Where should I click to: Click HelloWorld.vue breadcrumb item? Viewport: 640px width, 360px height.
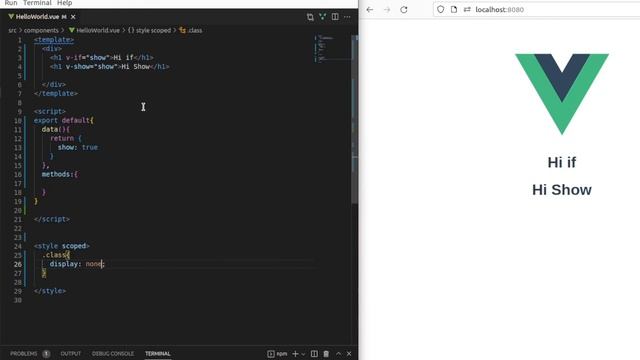pos(94,30)
